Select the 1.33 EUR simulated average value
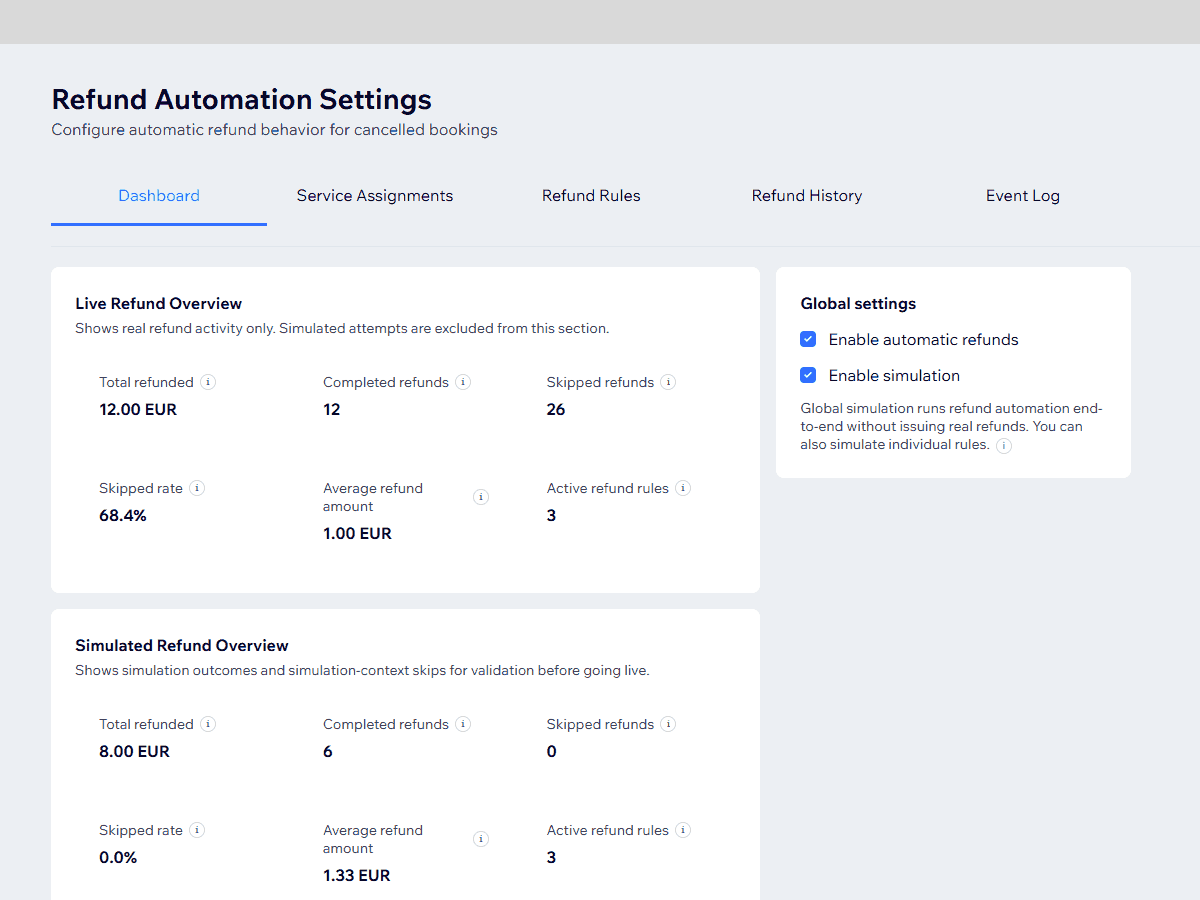1200x900 pixels. pos(357,876)
